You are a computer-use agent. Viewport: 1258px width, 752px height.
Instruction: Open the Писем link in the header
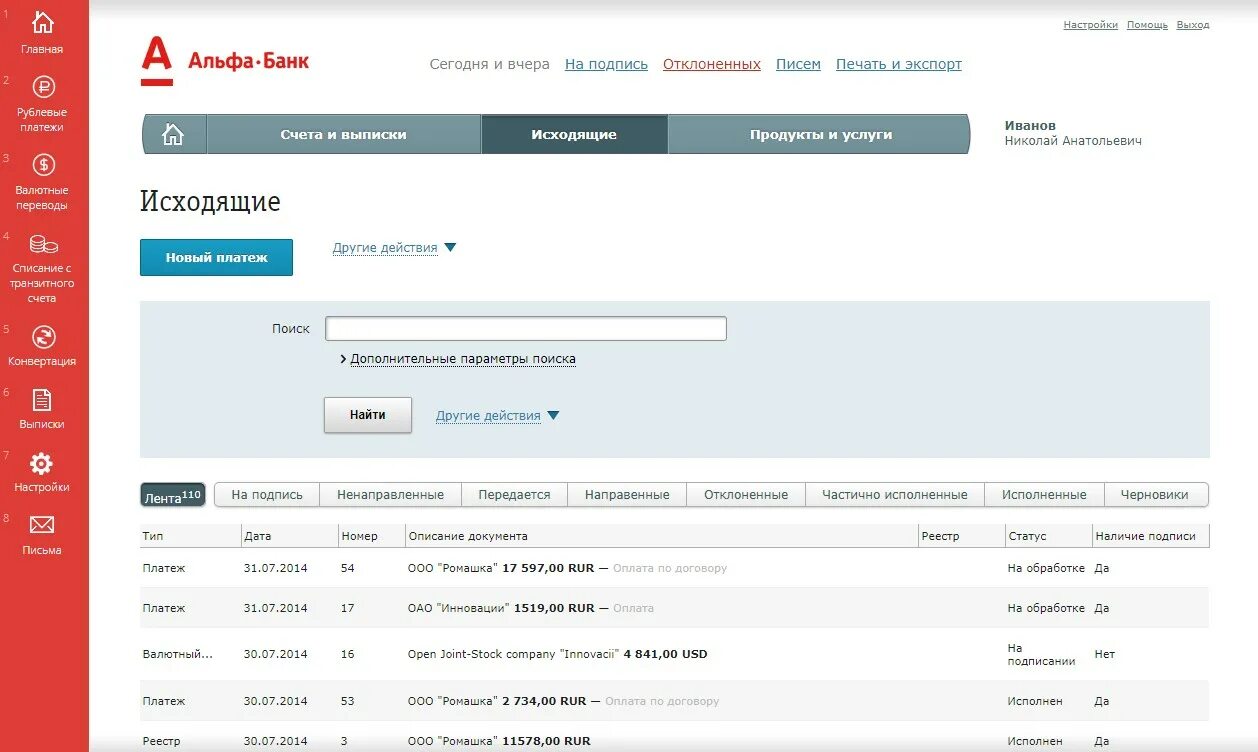[798, 64]
